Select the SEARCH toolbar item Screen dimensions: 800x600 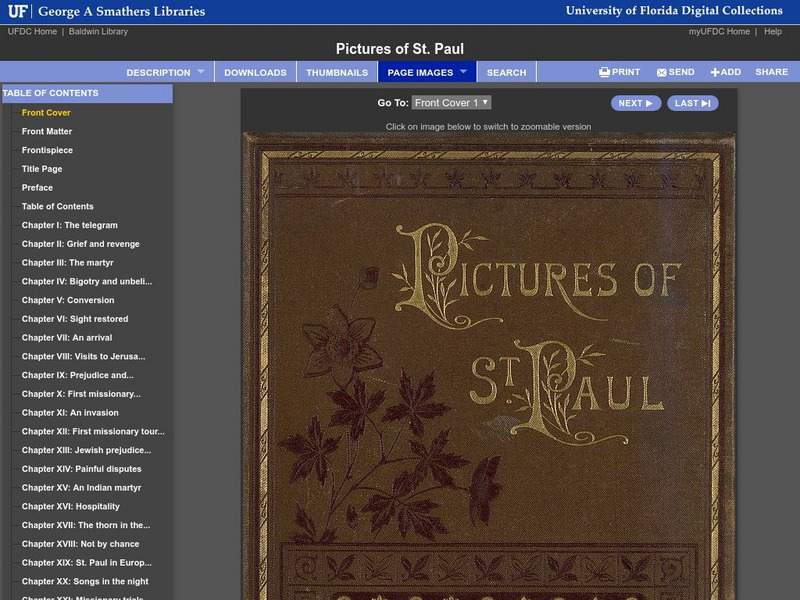[506, 71]
